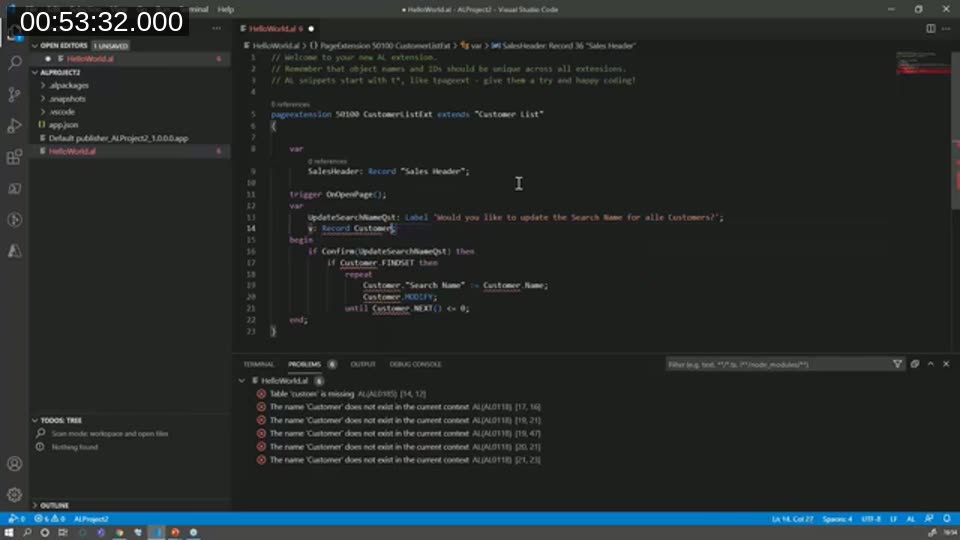
Task: Click LF end-of-line status item
Action: (893, 519)
